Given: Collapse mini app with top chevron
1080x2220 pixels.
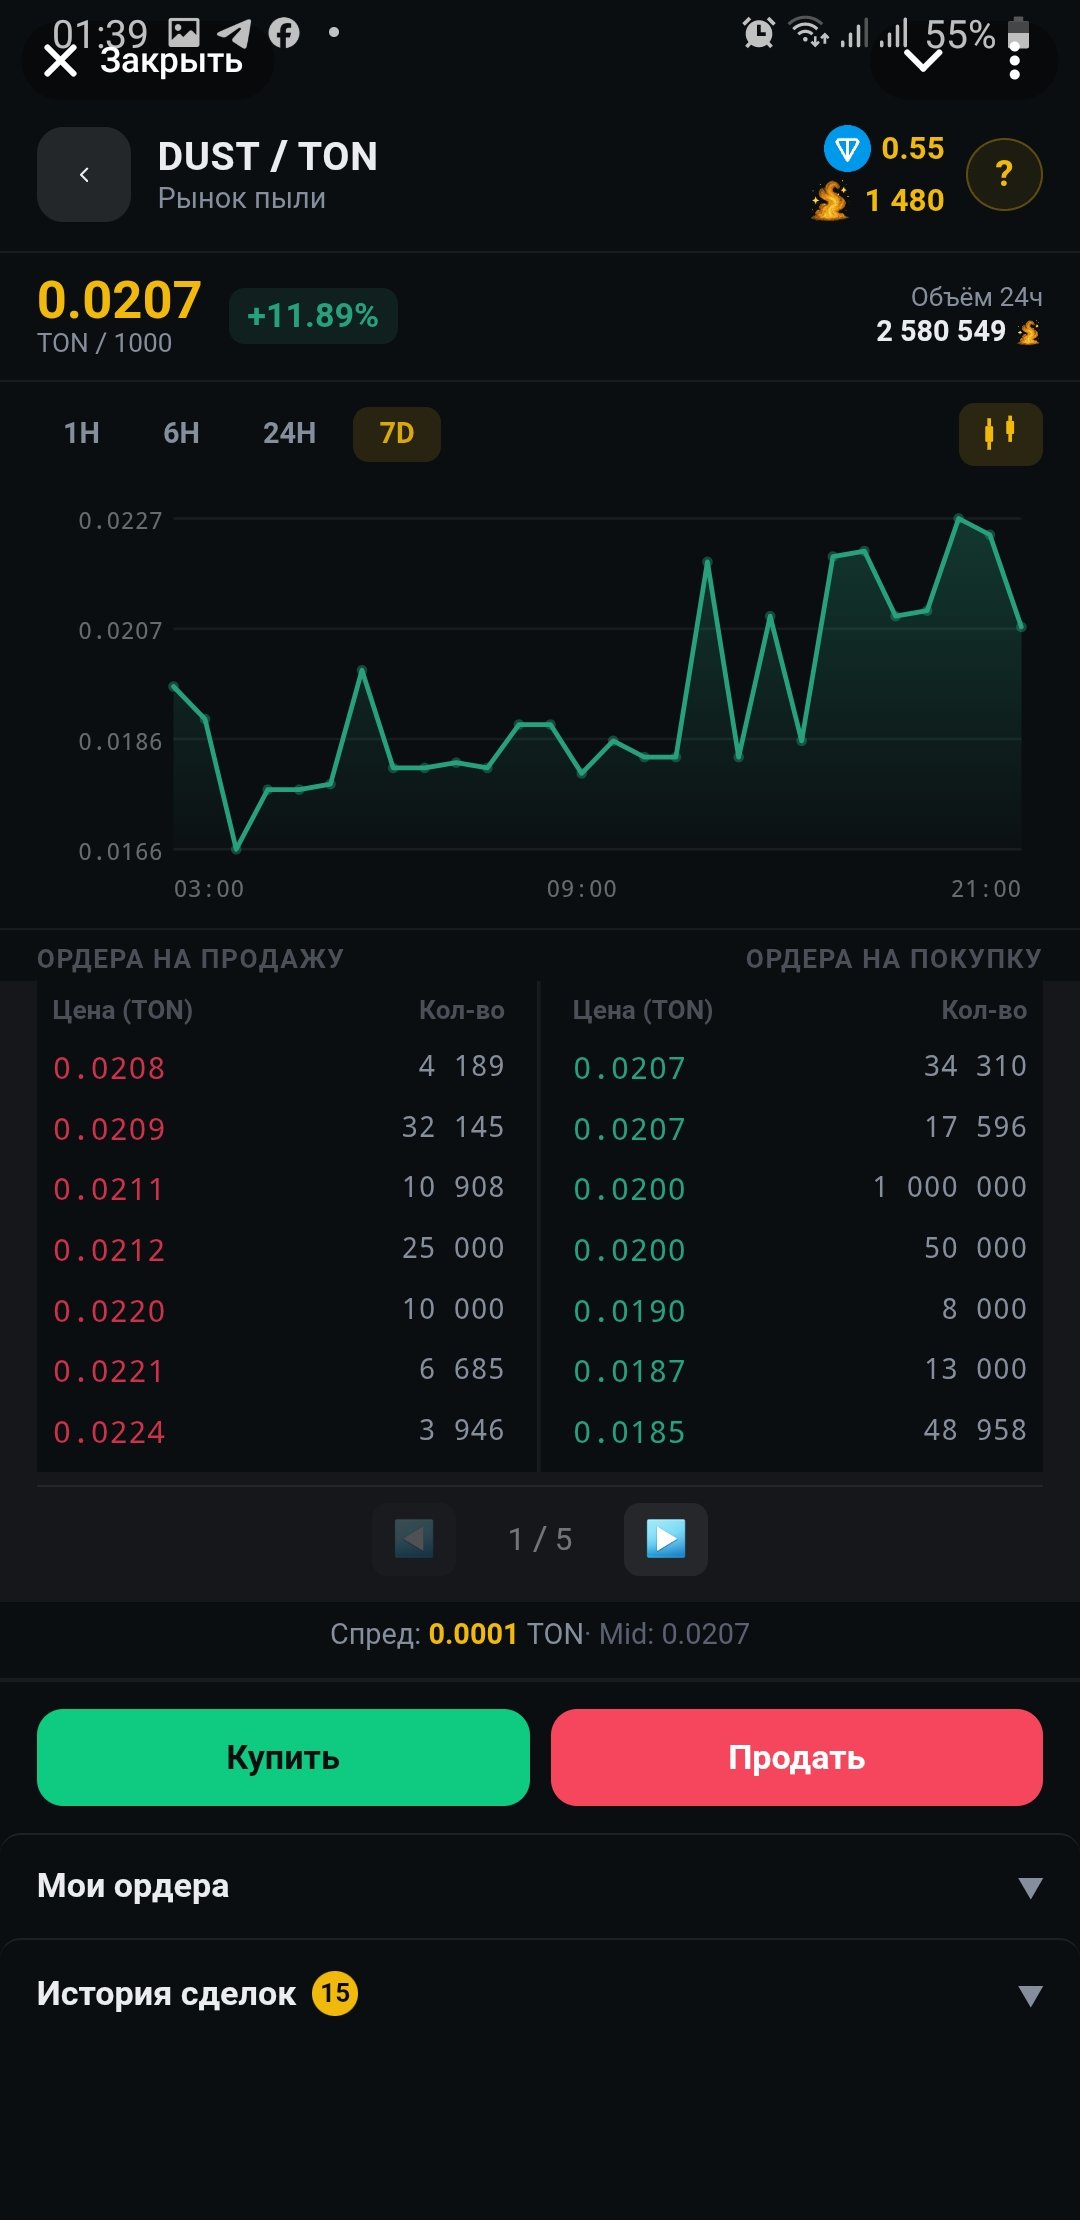Looking at the screenshot, I should pyautogui.click(x=922, y=62).
